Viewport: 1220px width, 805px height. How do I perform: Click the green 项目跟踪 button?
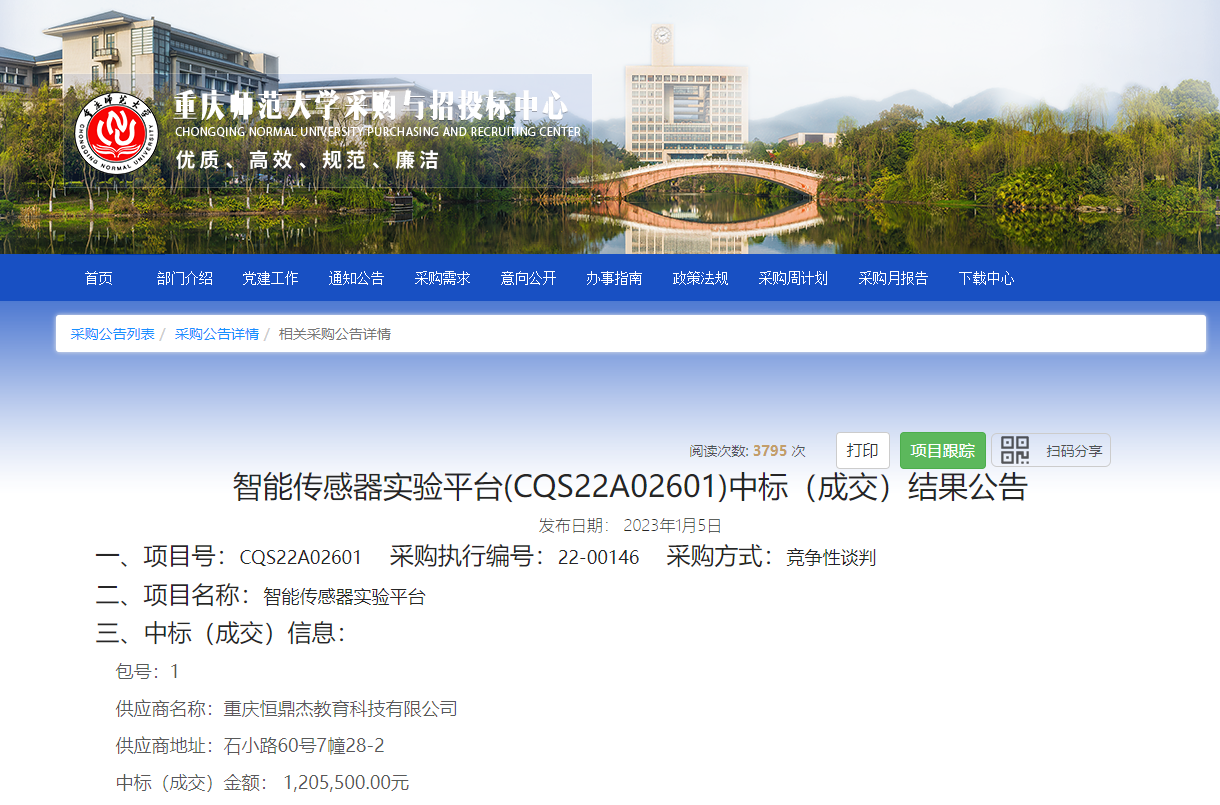click(942, 451)
